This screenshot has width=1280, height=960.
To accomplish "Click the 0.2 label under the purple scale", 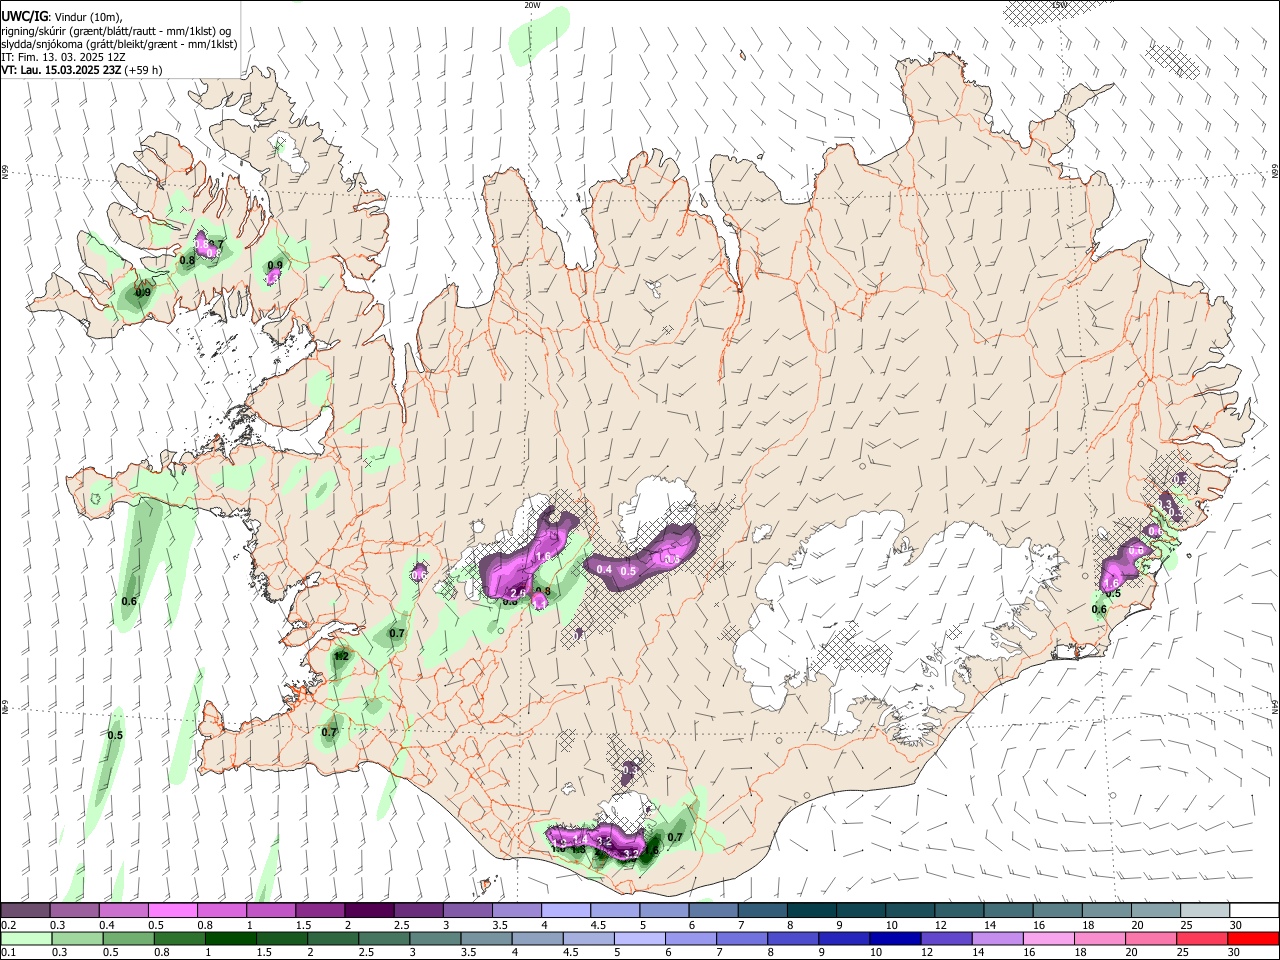I will 8,925.
